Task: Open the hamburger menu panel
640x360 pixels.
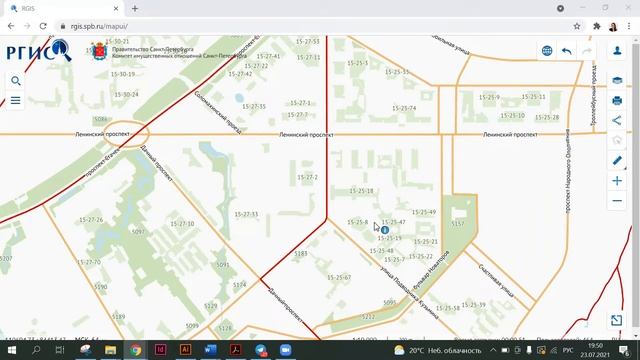Action: (16, 100)
